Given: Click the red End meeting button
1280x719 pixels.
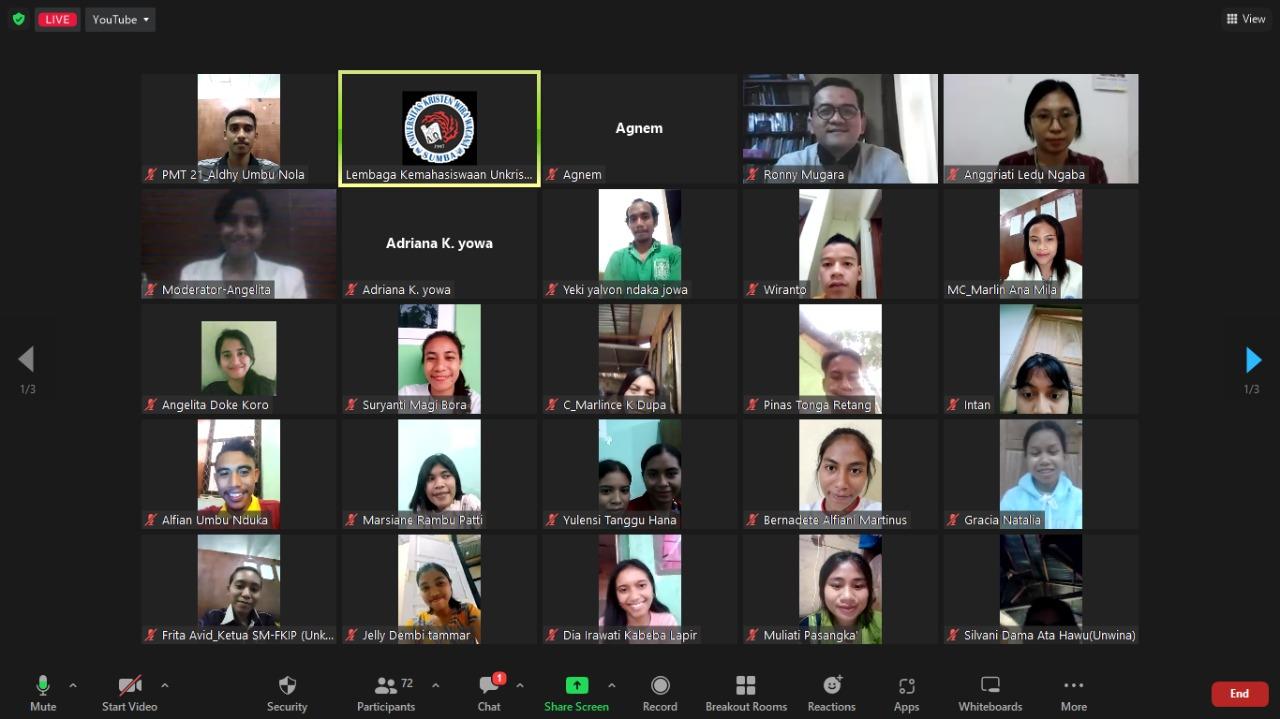Looking at the screenshot, I should (1239, 693).
